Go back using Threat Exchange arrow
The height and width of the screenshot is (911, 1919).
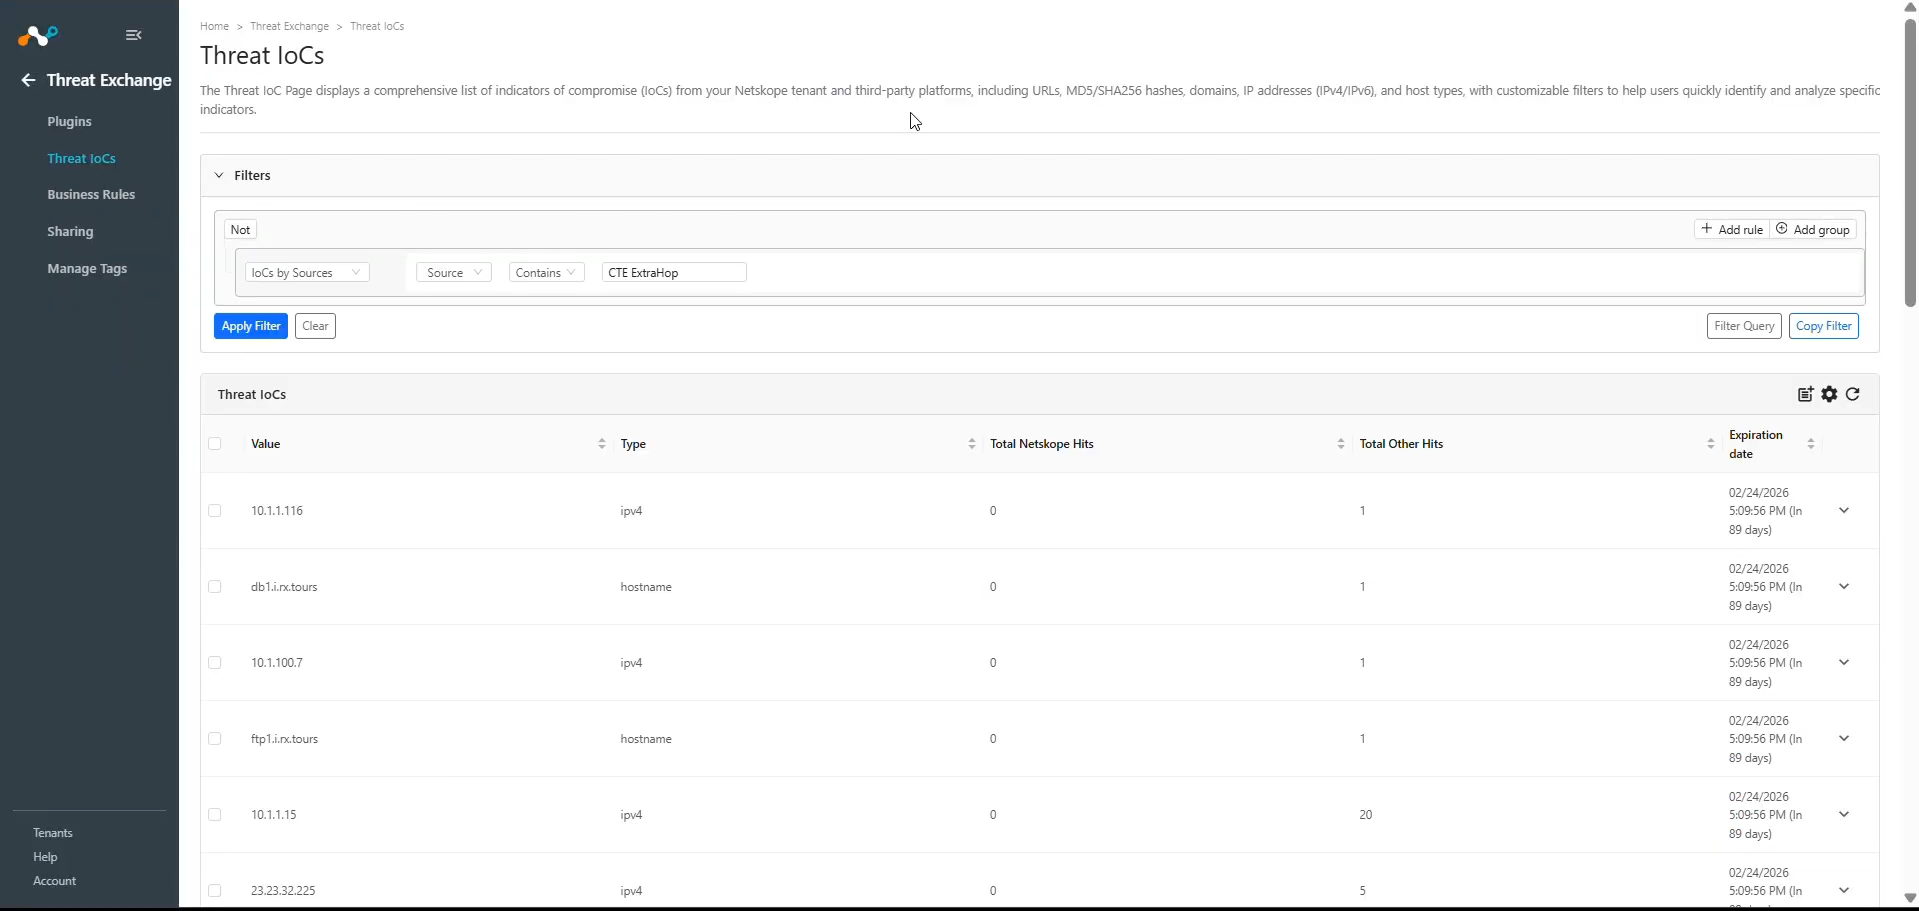[28, 80]
